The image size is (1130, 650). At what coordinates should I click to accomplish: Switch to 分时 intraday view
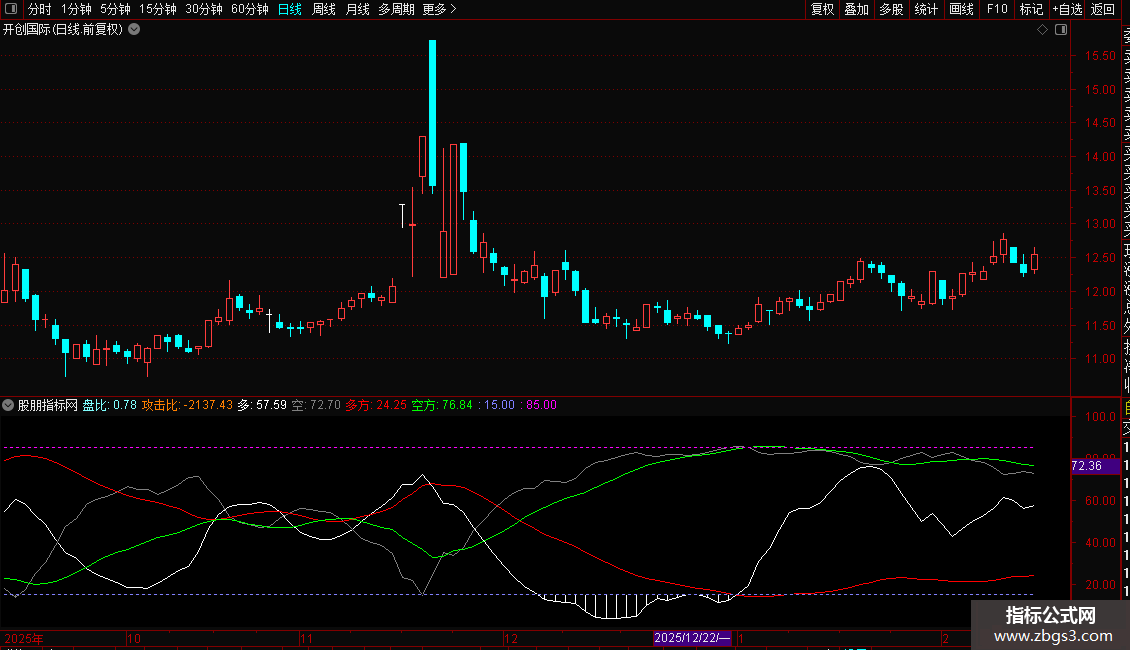[40, 9]
